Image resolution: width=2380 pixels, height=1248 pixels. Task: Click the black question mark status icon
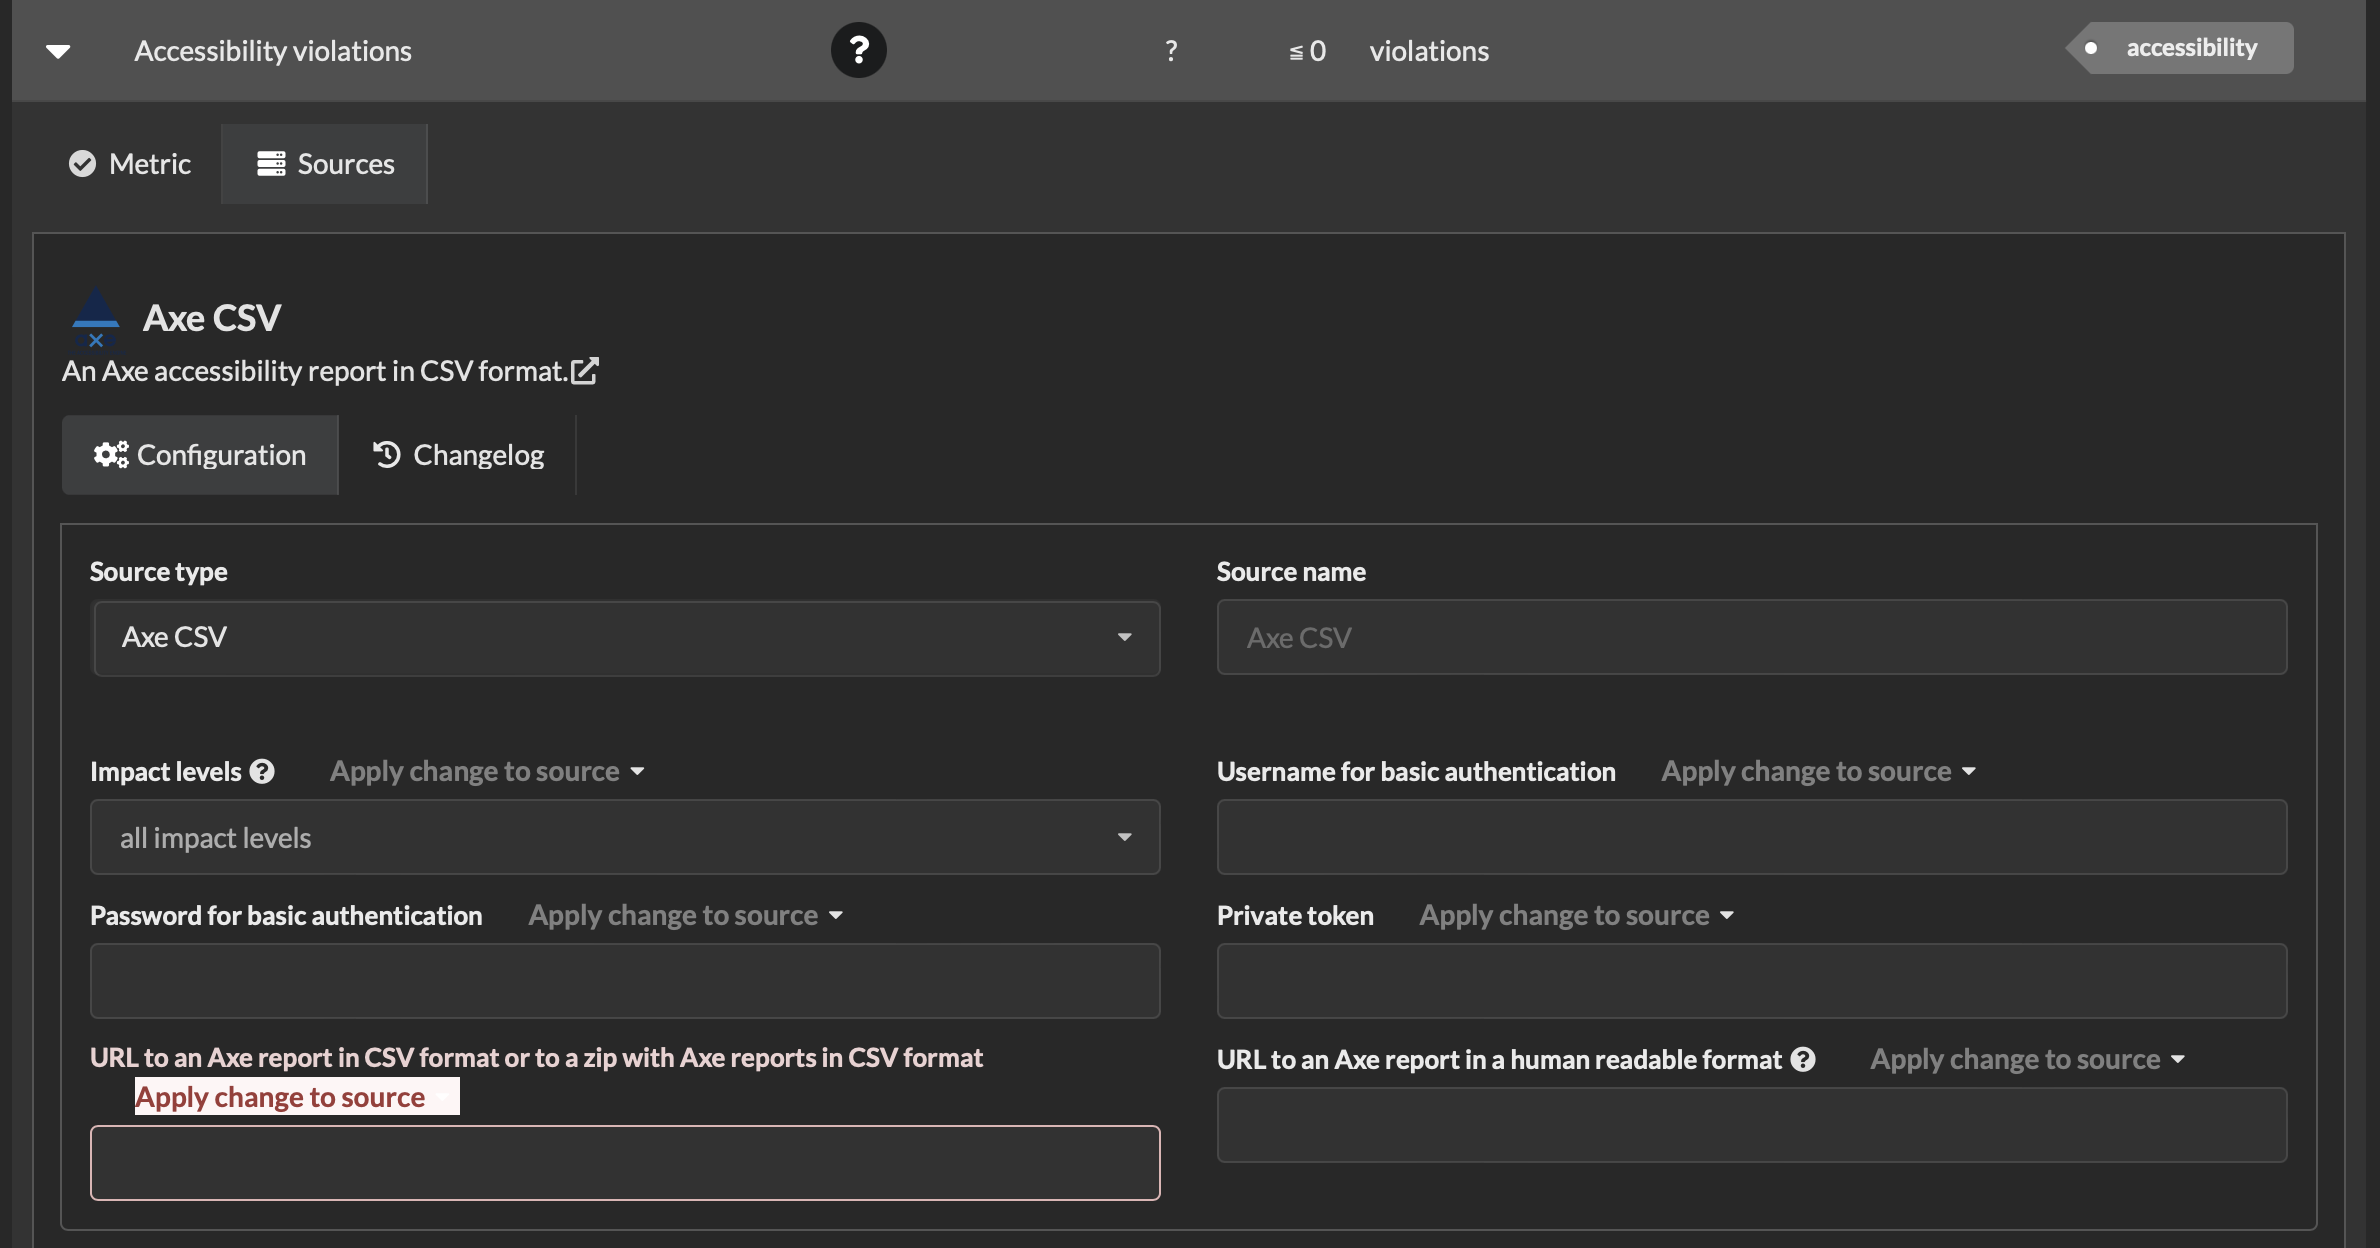pos(858,50)
